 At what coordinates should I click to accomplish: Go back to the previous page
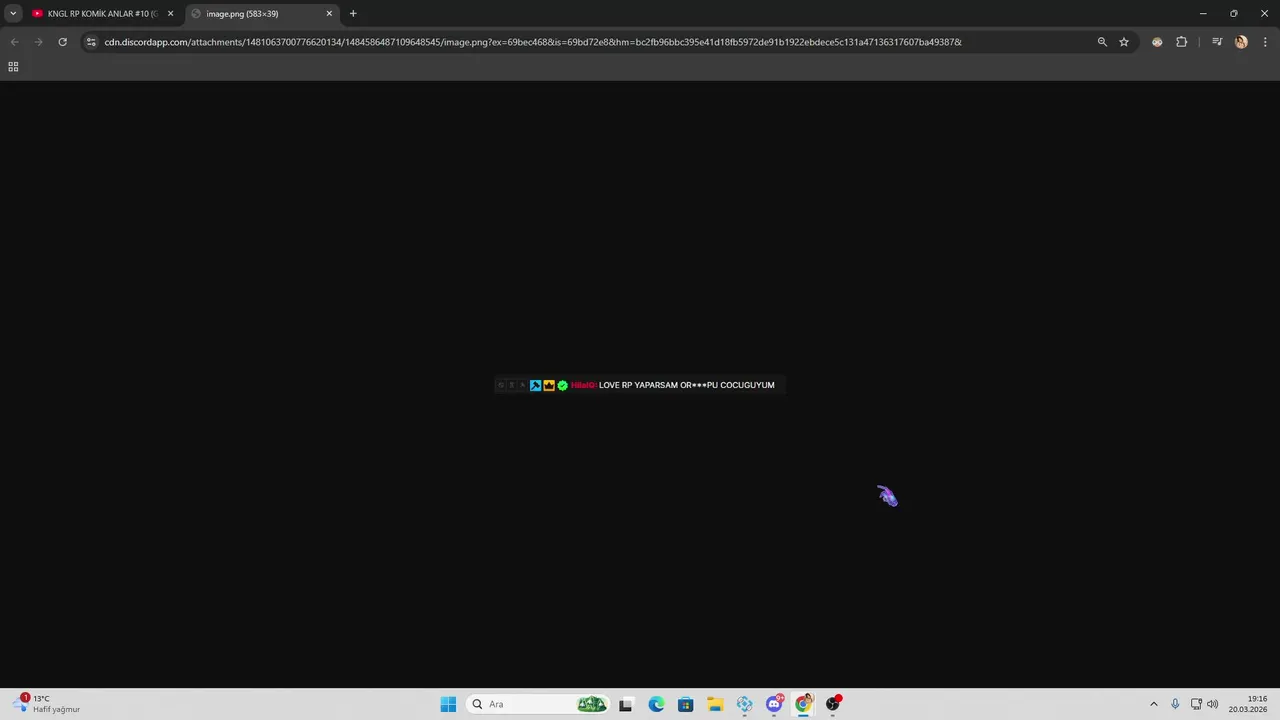click(x=14, y=42)
